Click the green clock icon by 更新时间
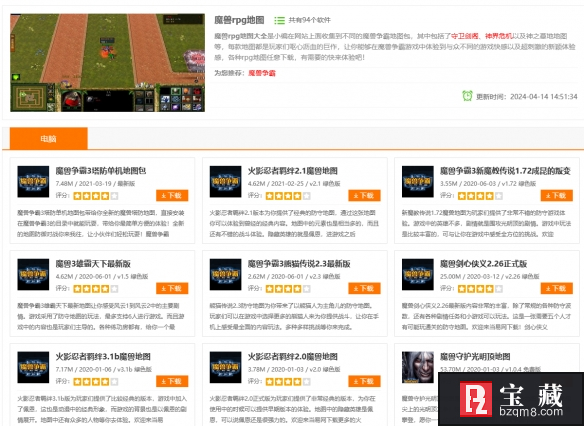The image size is (584, 426). 467,96
